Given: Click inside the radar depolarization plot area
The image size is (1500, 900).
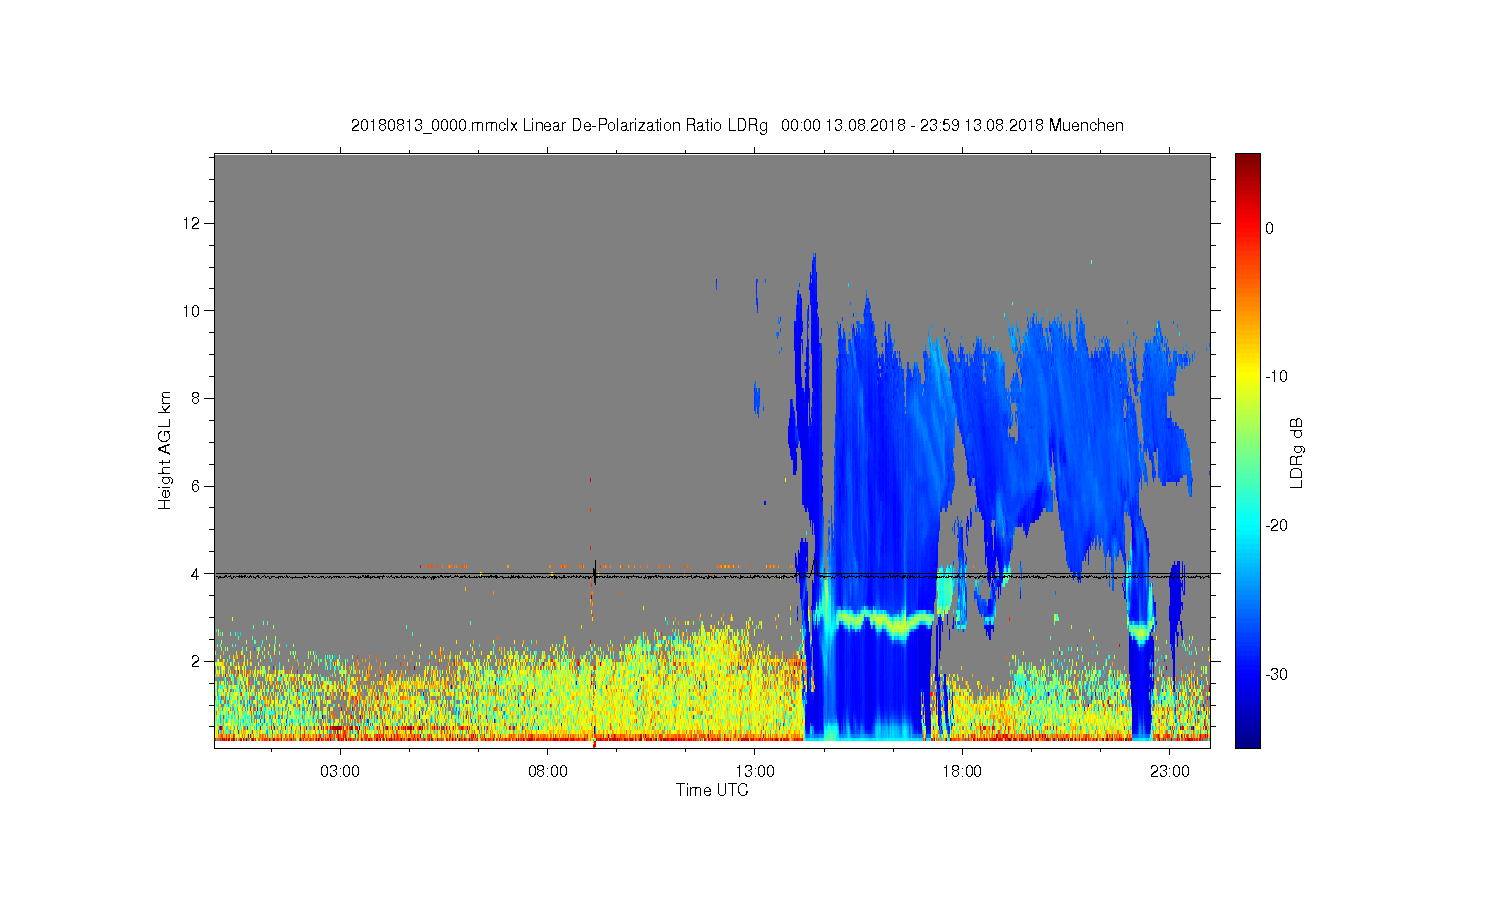Looking at the screenshot, I should pyautogui.click(x=712, y=450).
